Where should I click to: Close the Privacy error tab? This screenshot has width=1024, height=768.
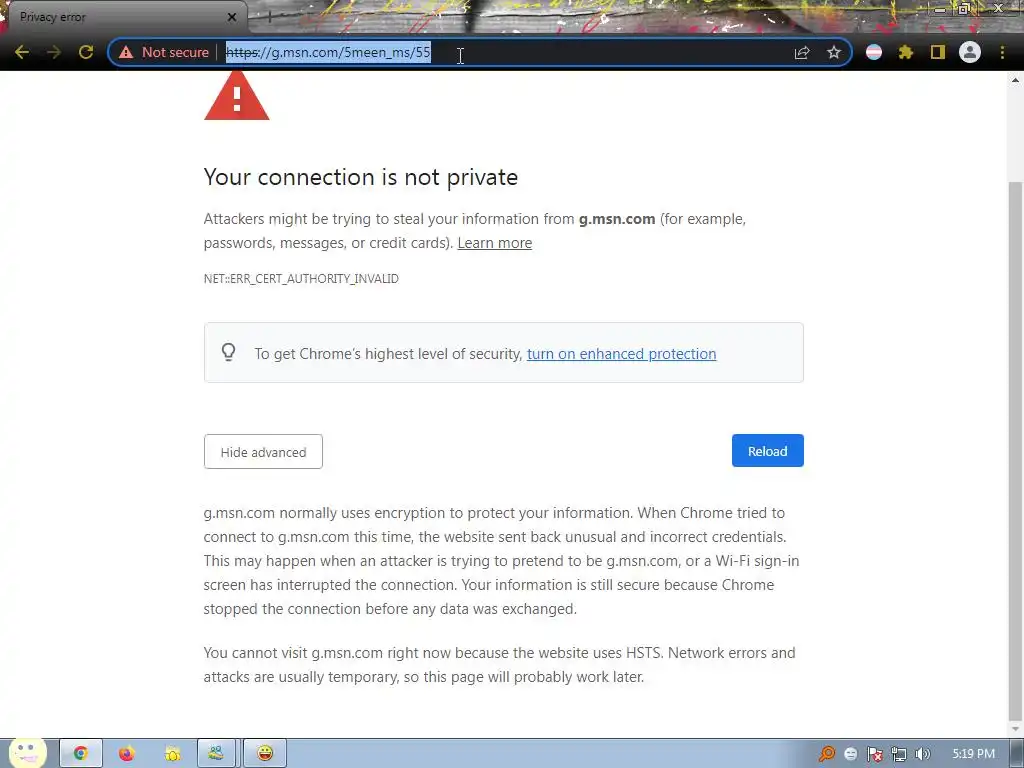[232, 17]
